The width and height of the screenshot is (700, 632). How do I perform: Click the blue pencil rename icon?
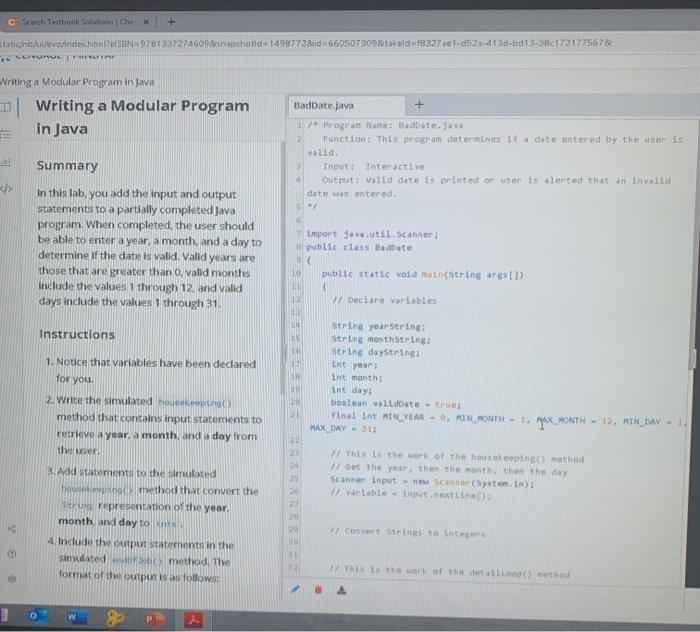point(295,589)
